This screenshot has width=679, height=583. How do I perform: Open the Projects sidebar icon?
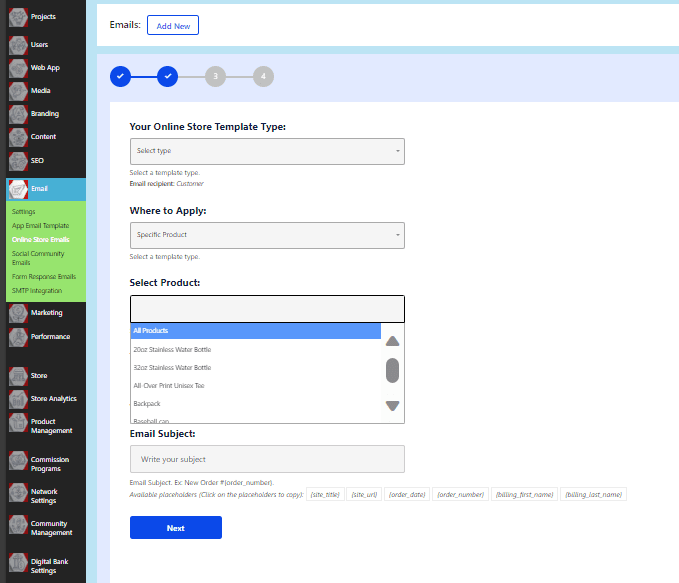pos(17,17)
